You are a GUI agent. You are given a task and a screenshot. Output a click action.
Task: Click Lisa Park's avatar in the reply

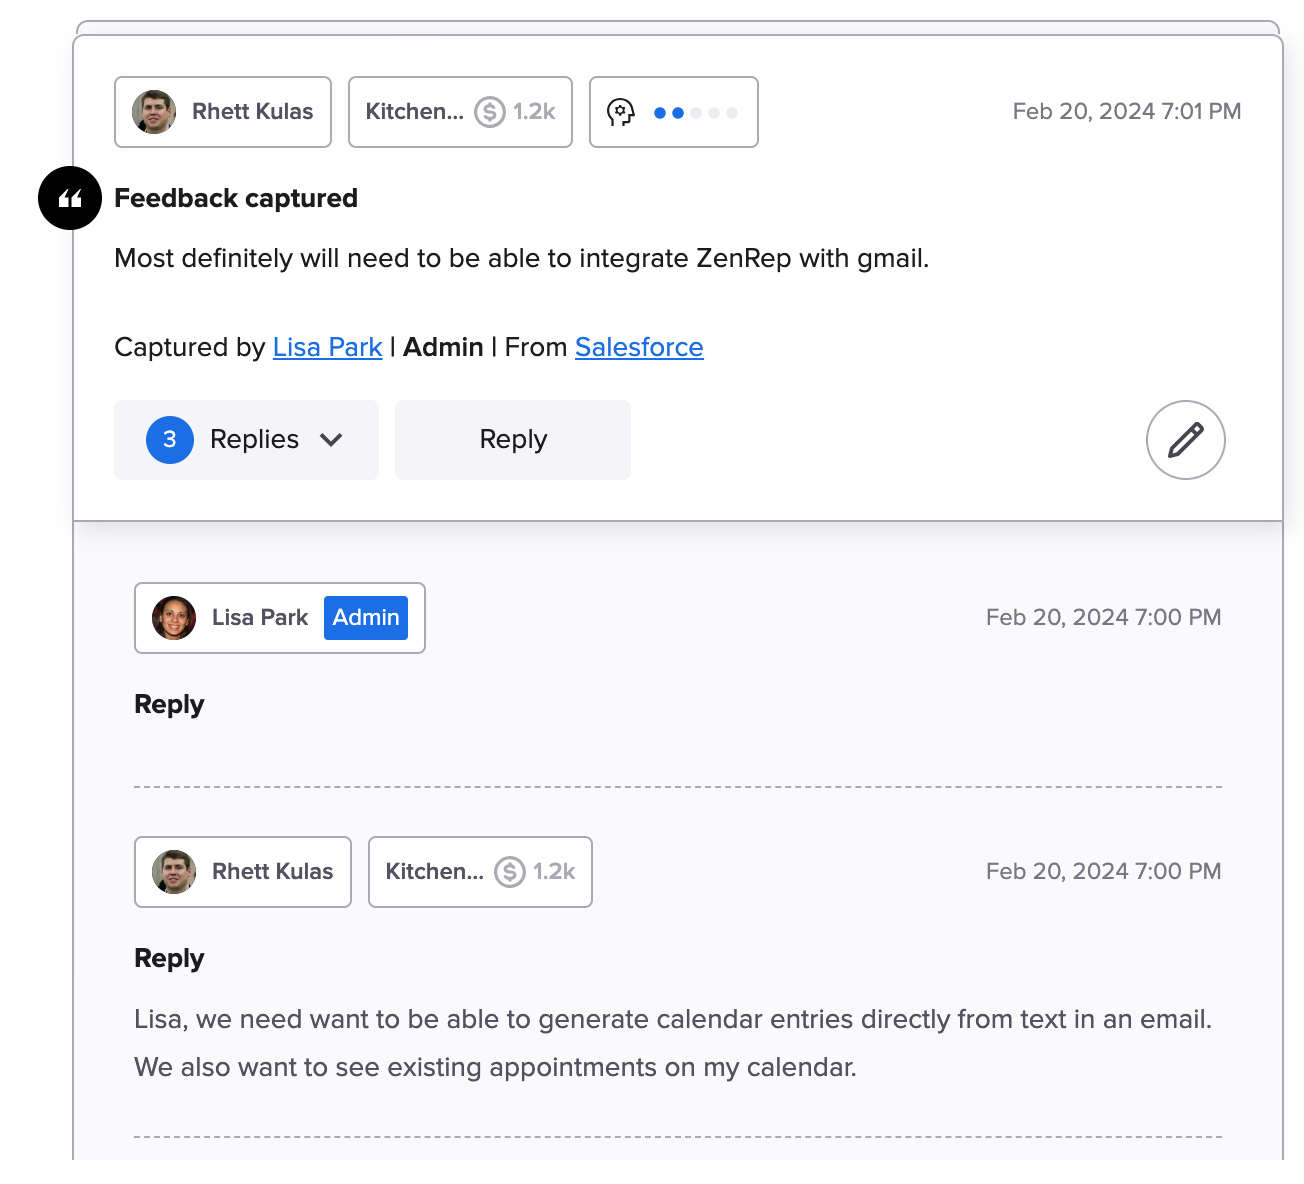(x=174, y=618)
